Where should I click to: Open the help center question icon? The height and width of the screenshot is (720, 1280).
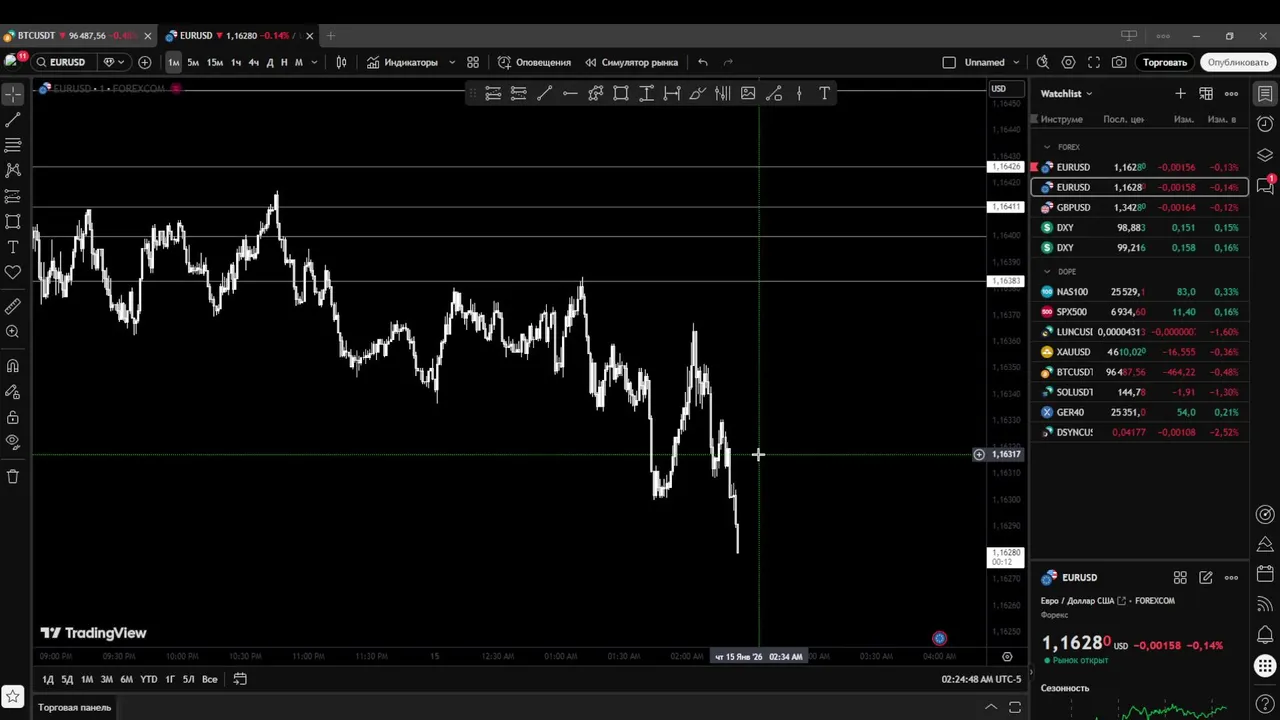click(1265, 705)
